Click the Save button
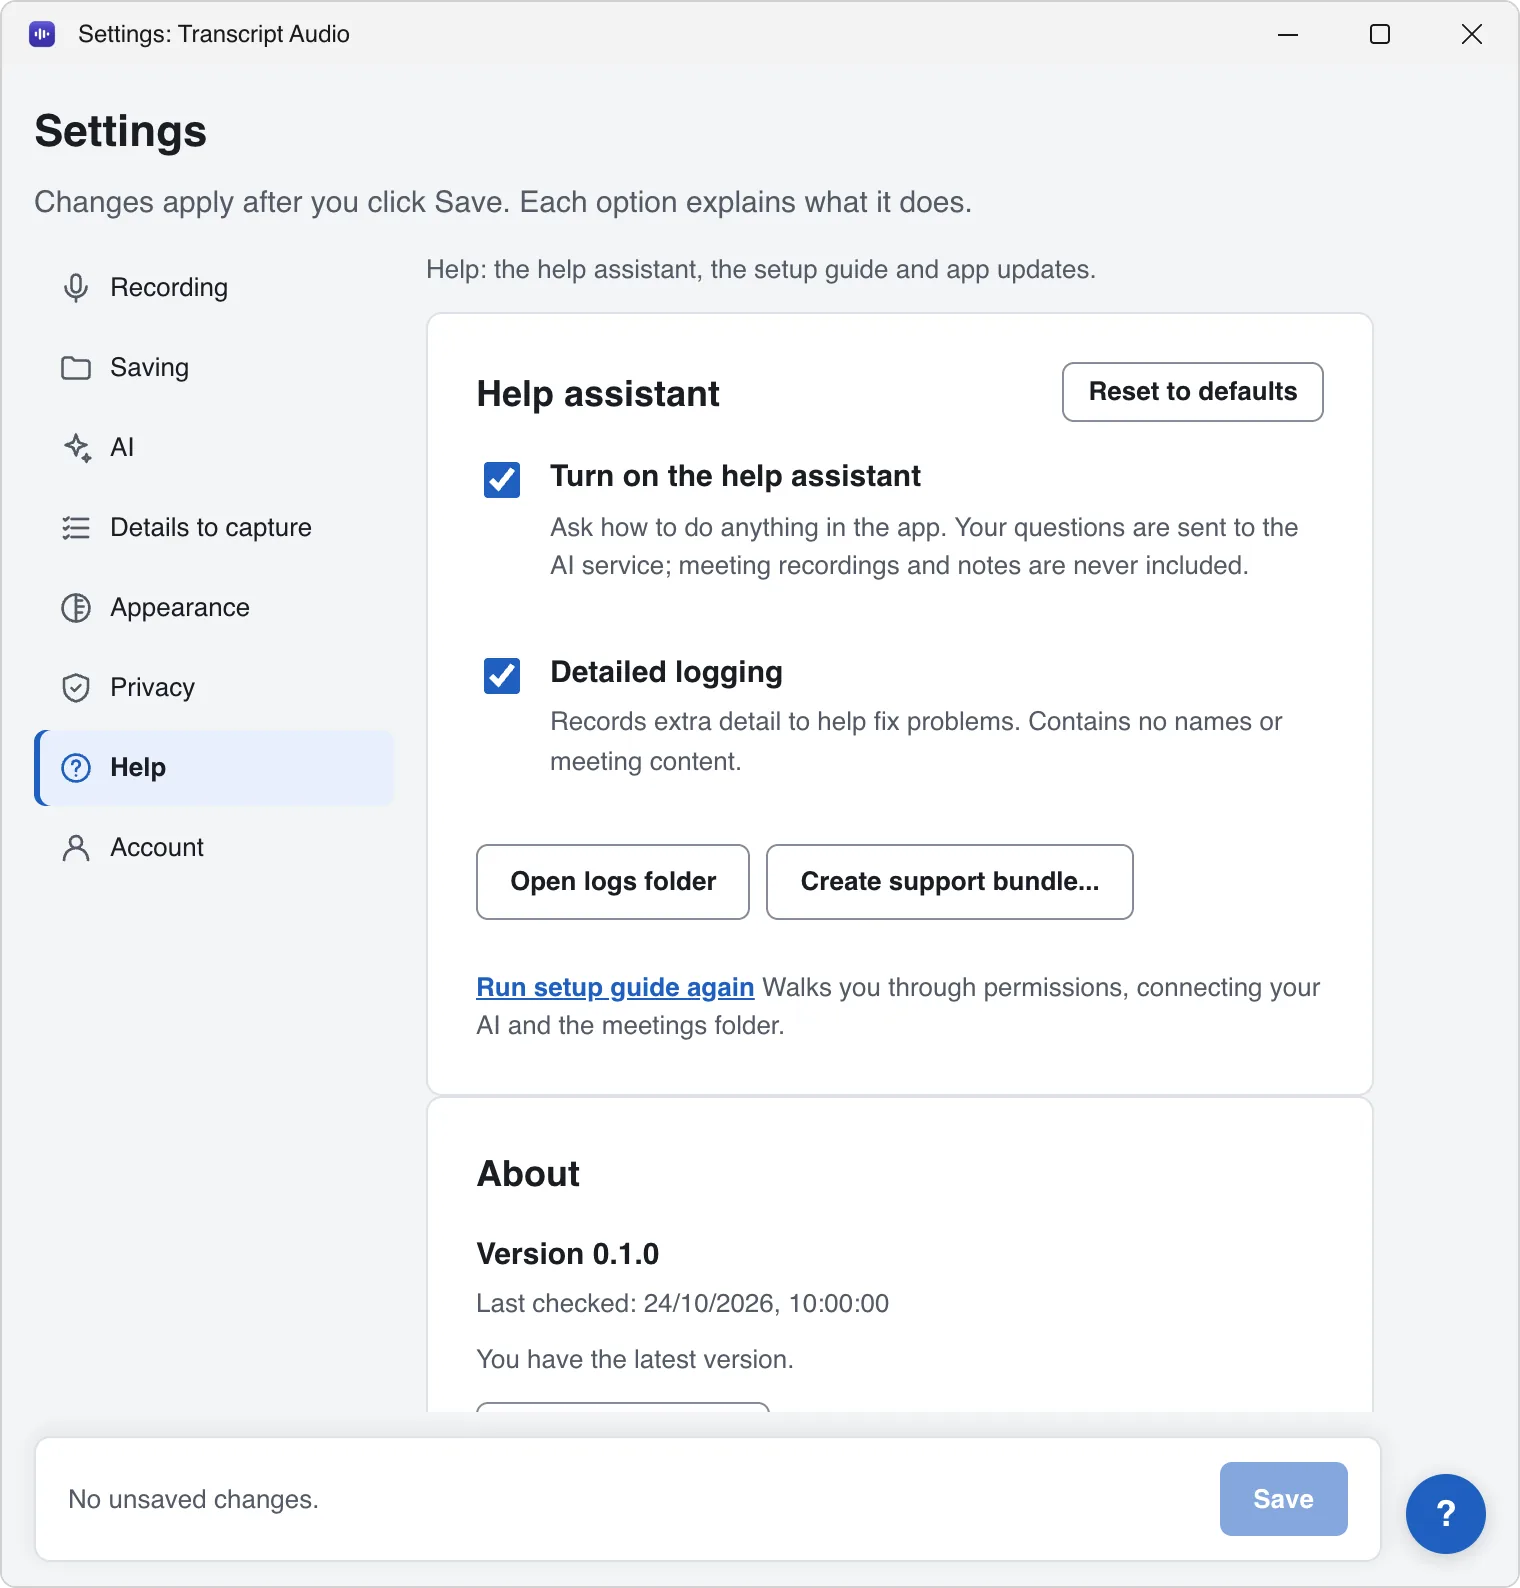Viewport: 1520px width, 1588px height. pyautogui.click(x=1284, y=1499)
